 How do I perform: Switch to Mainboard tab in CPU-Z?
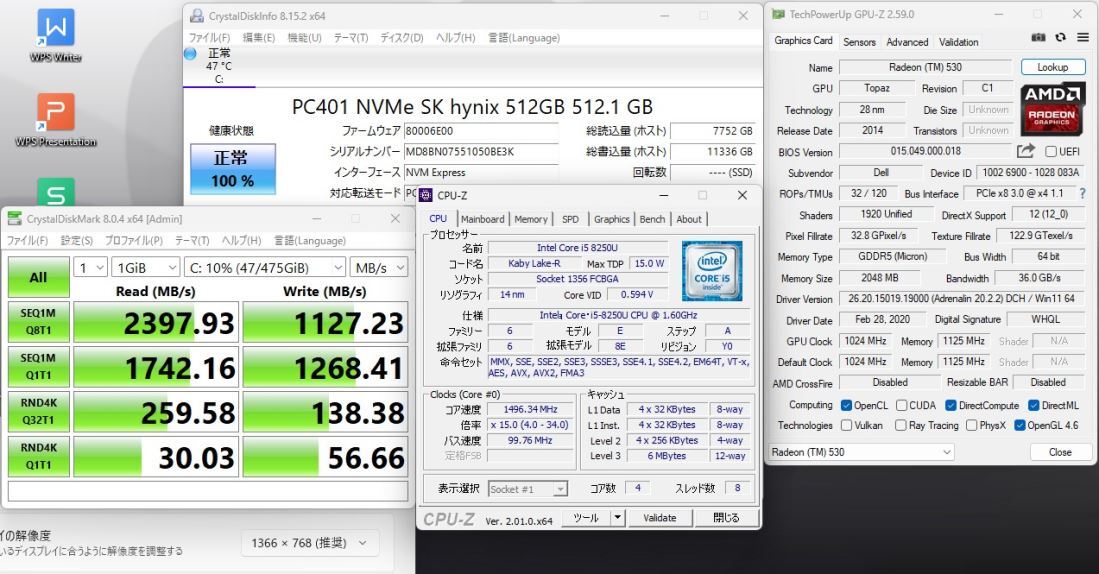coord(482,219)
